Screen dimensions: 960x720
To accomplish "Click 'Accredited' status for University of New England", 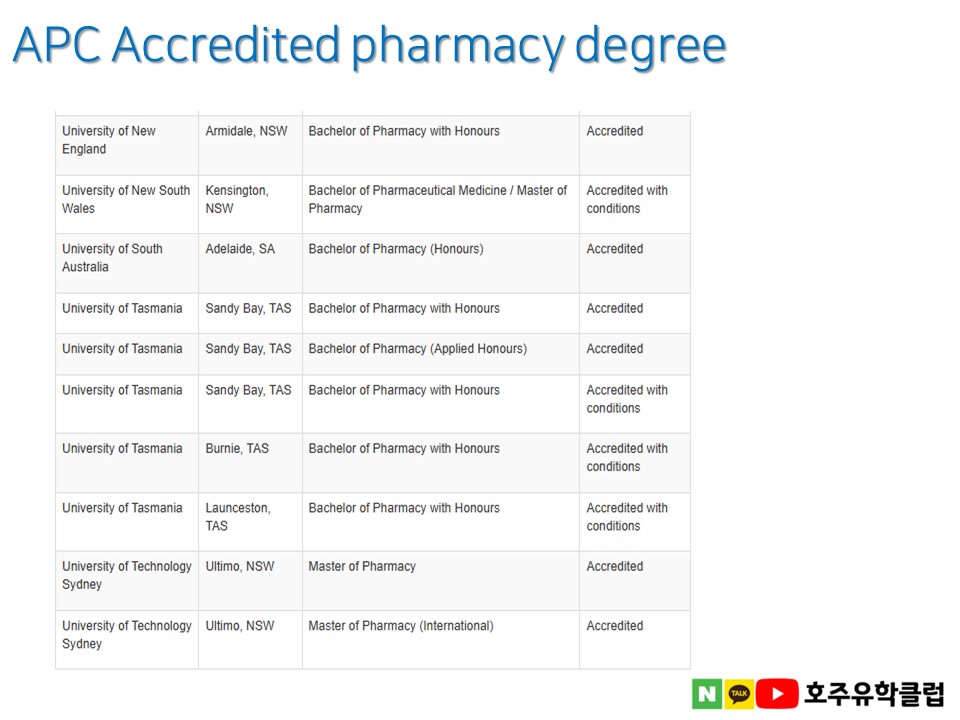I will [615, 131].
